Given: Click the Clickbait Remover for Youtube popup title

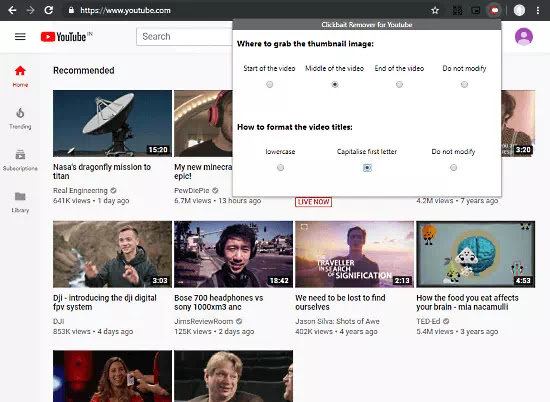Looking at the screenshot, I should tap(367, 25).
